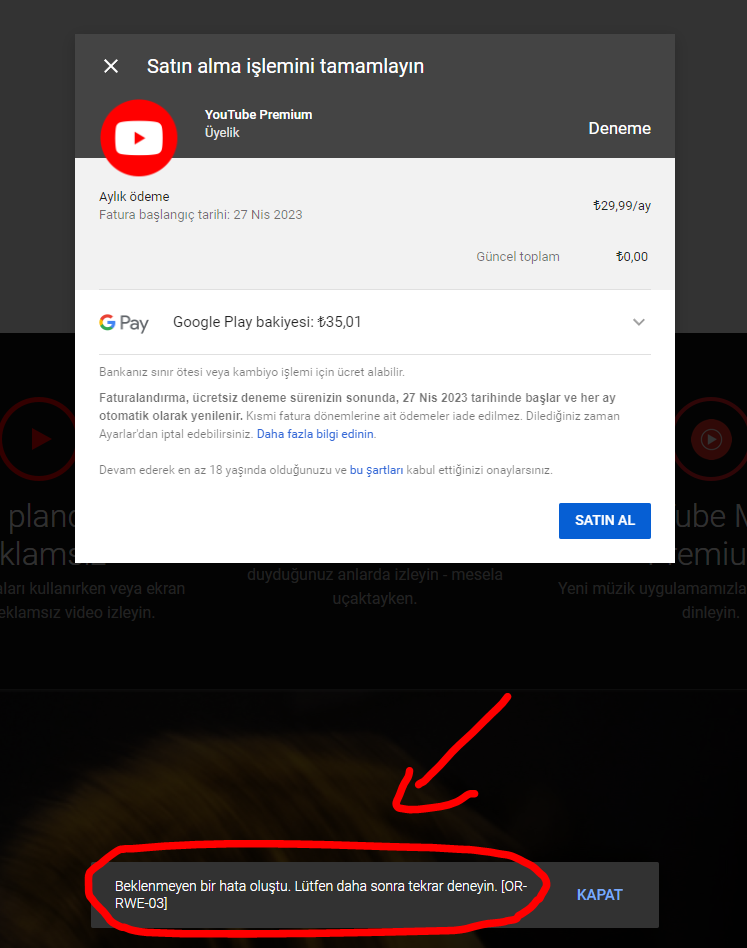Click the error message text OR-RWE-03
Screen dimensions: 747x948
(321, 895)
